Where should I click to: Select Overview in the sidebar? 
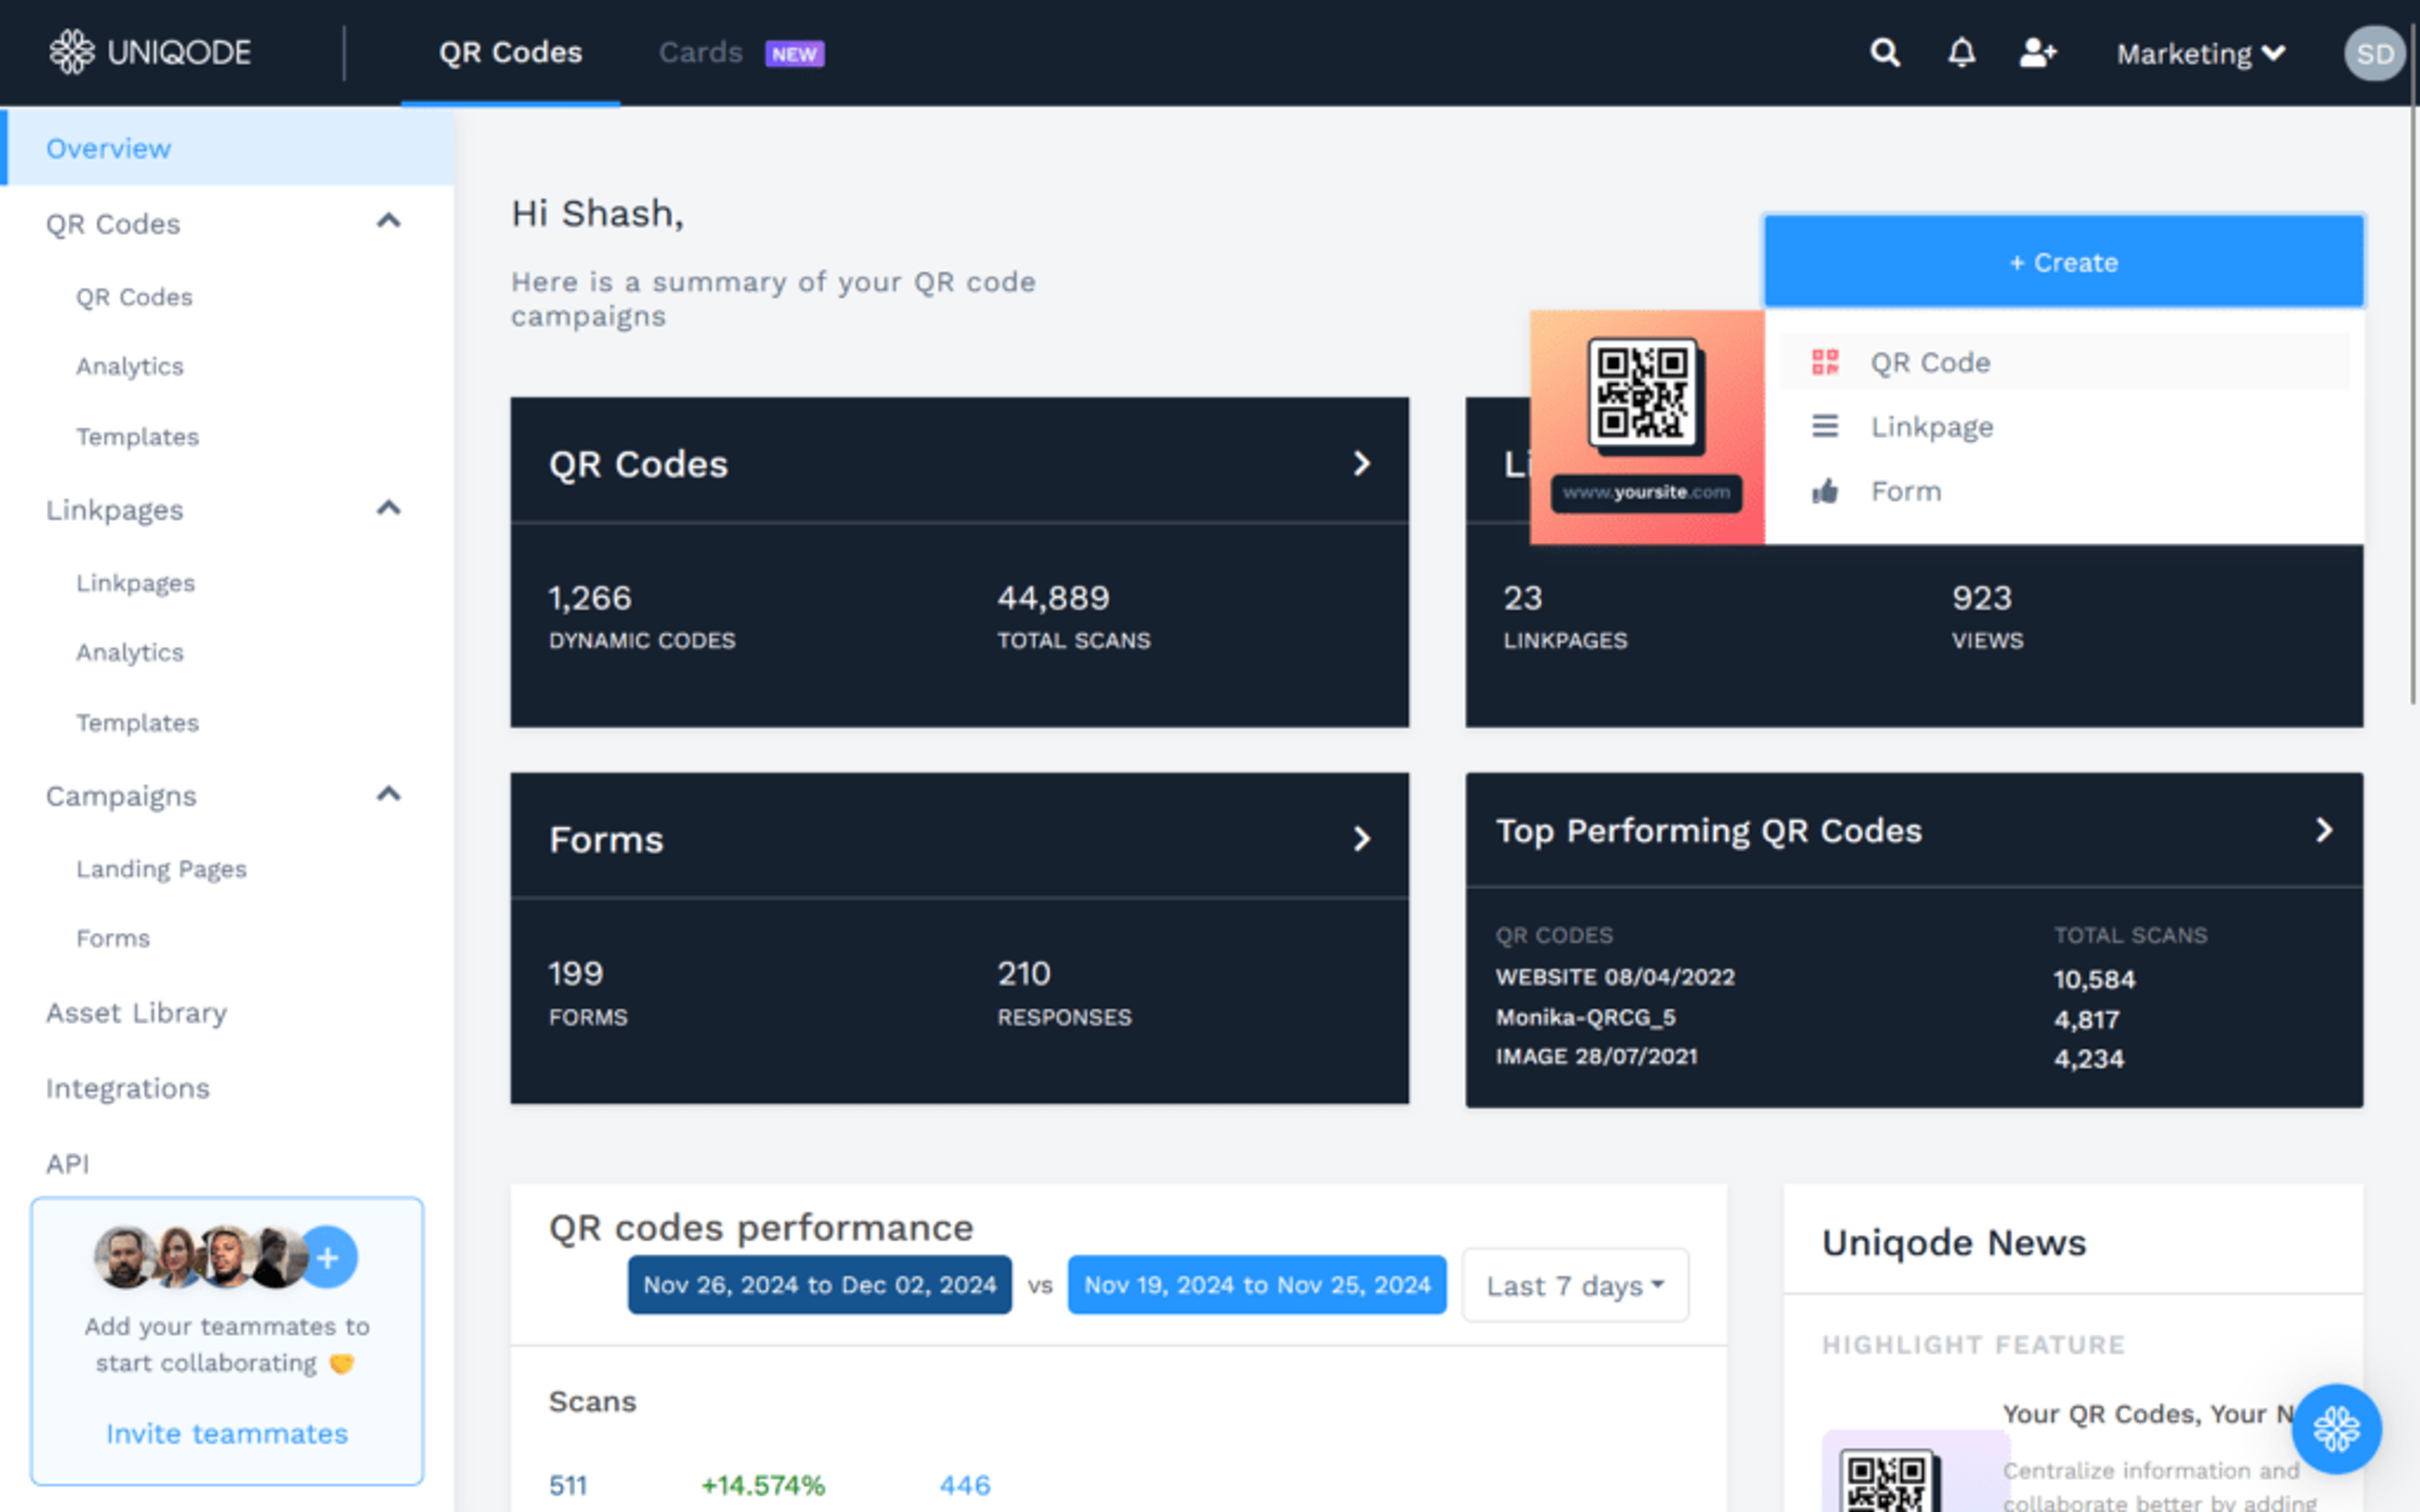point(228,148)
